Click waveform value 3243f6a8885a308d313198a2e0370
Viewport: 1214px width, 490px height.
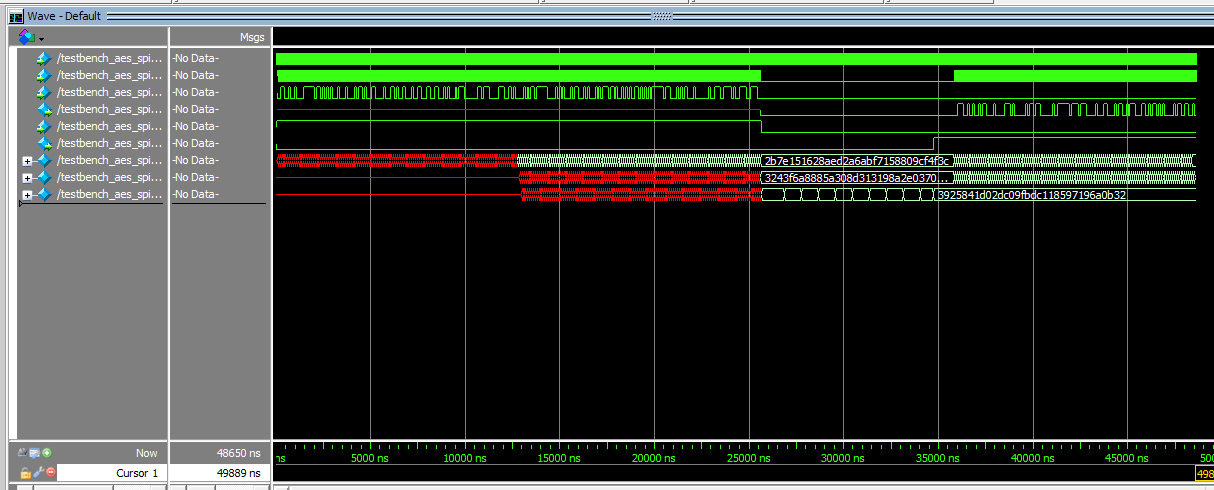(x=855, y=178)
